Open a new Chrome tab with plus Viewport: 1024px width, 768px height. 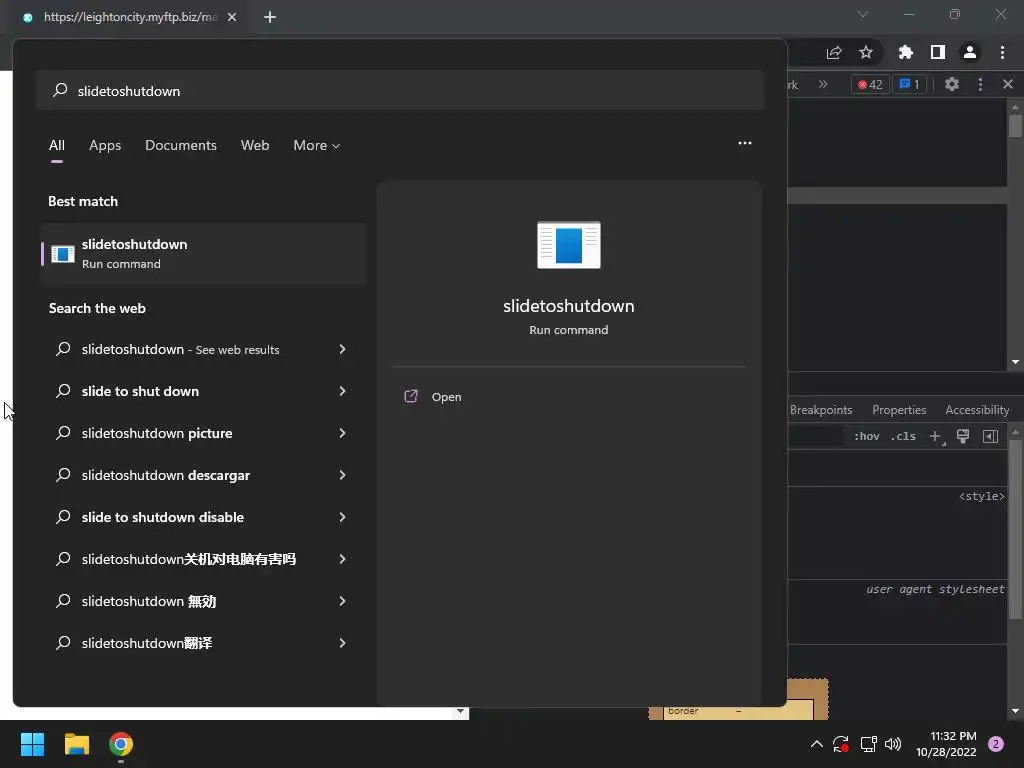pyautogui.click(x=270, y=17)
